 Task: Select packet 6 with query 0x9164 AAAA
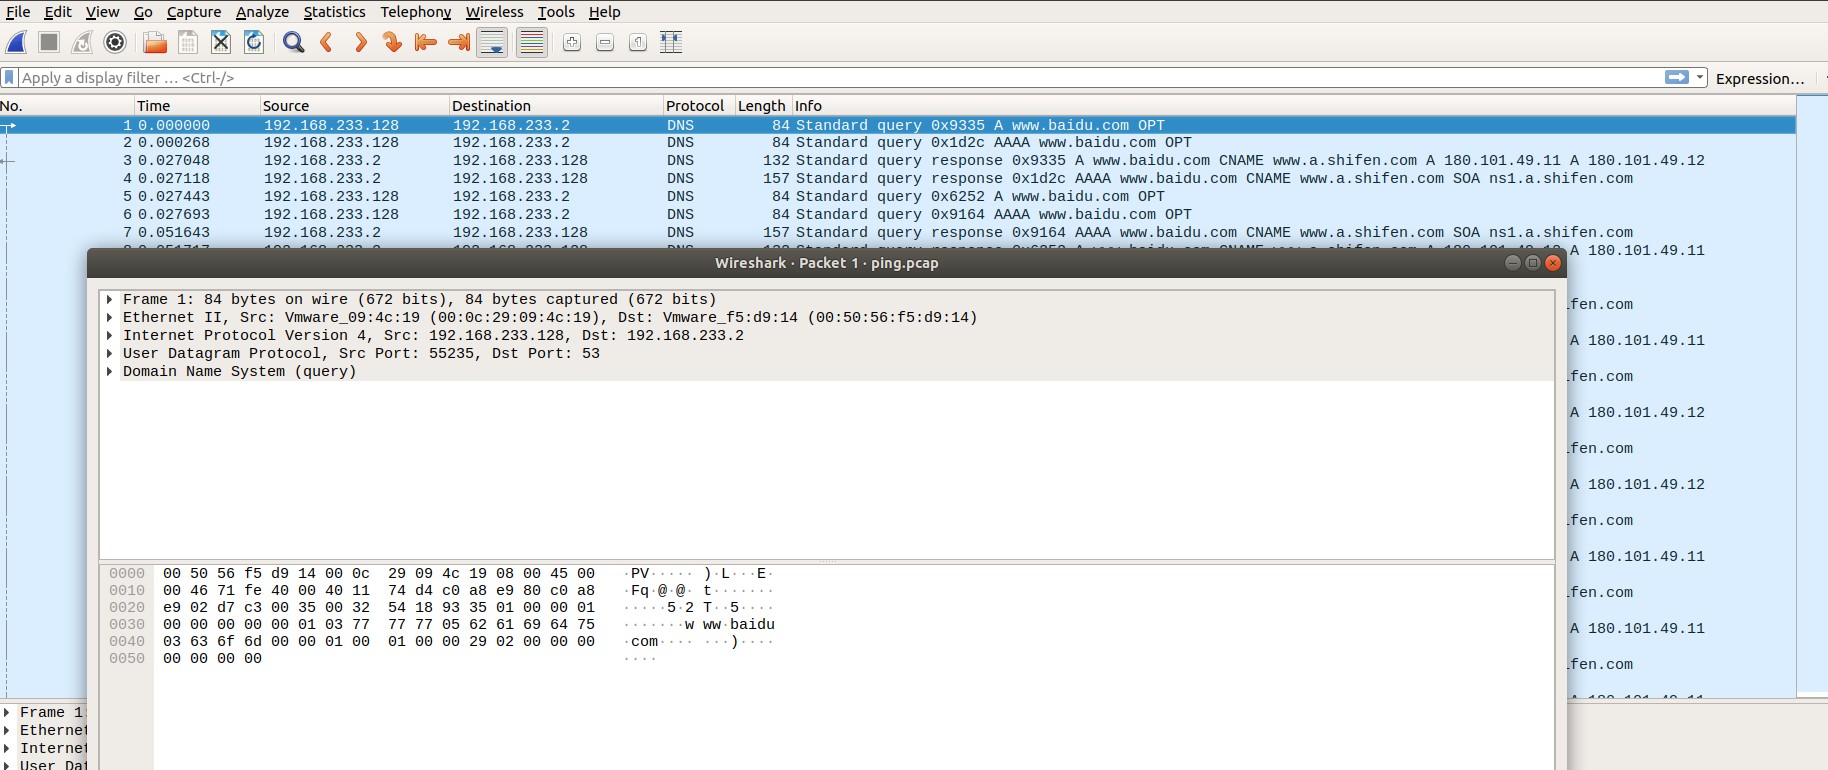pyautogui.click(x=898, y=214)
